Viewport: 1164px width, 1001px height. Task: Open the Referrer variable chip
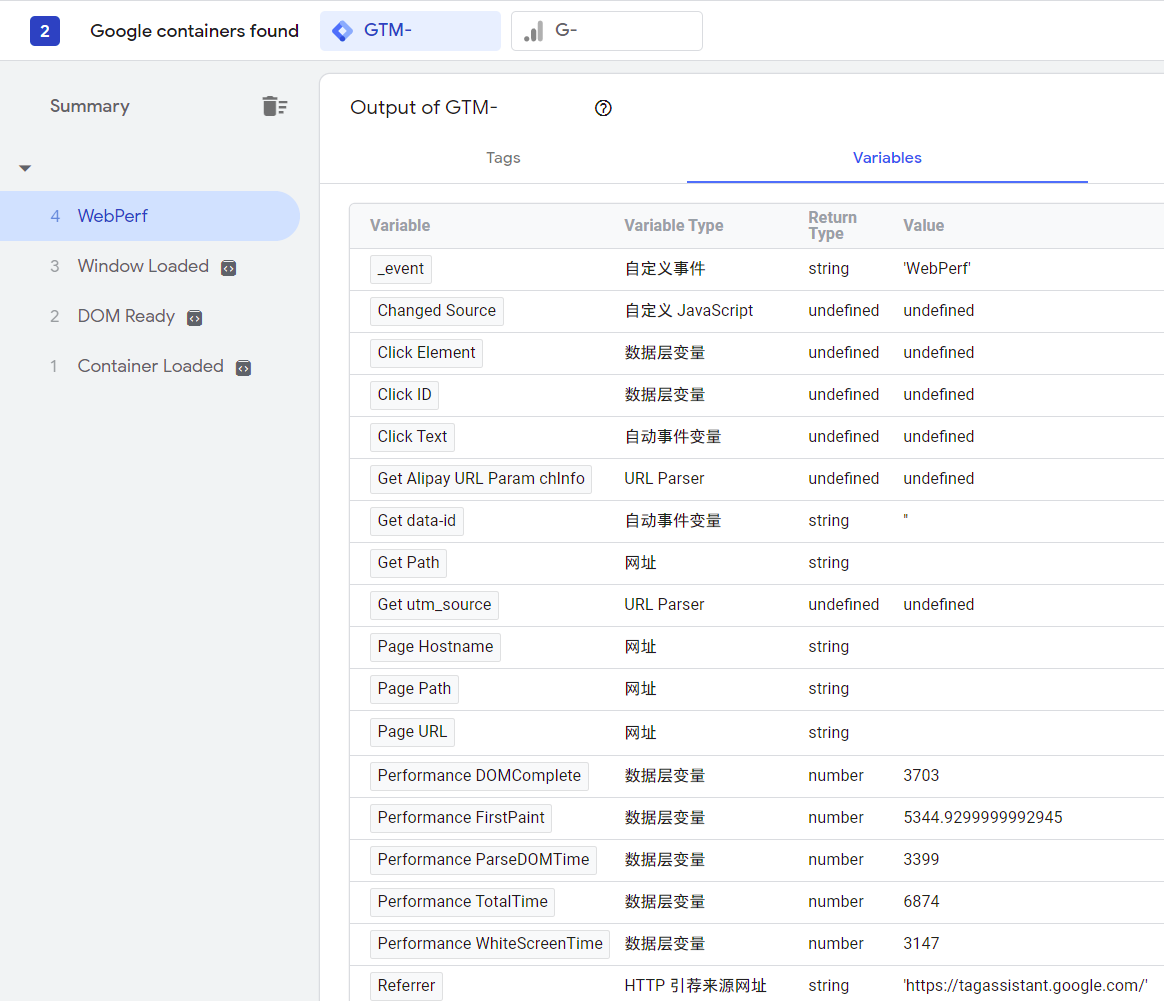(406, 986)
